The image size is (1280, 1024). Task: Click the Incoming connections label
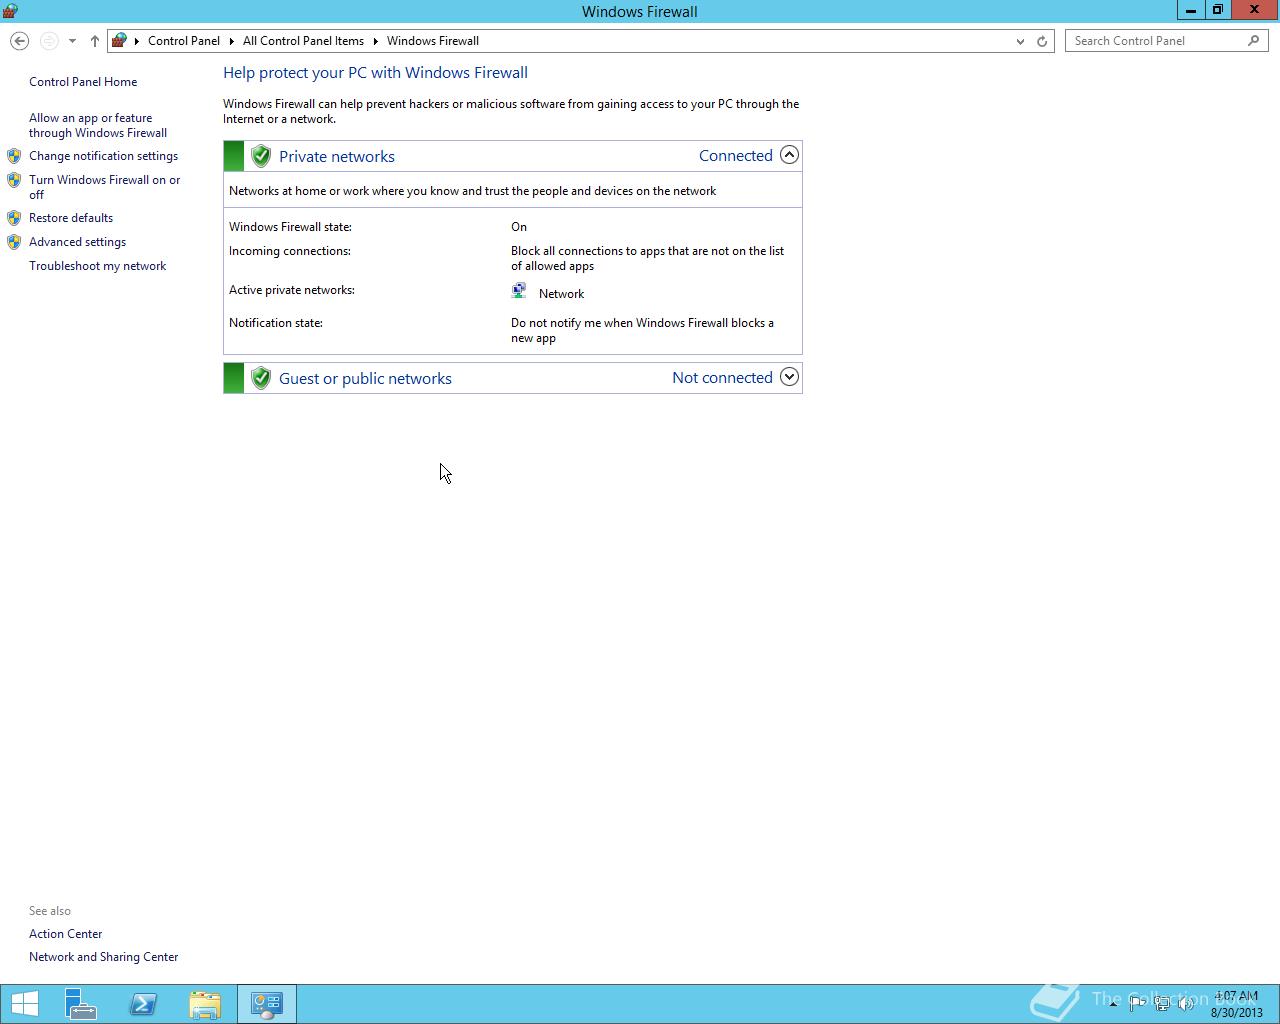(290, 251)
